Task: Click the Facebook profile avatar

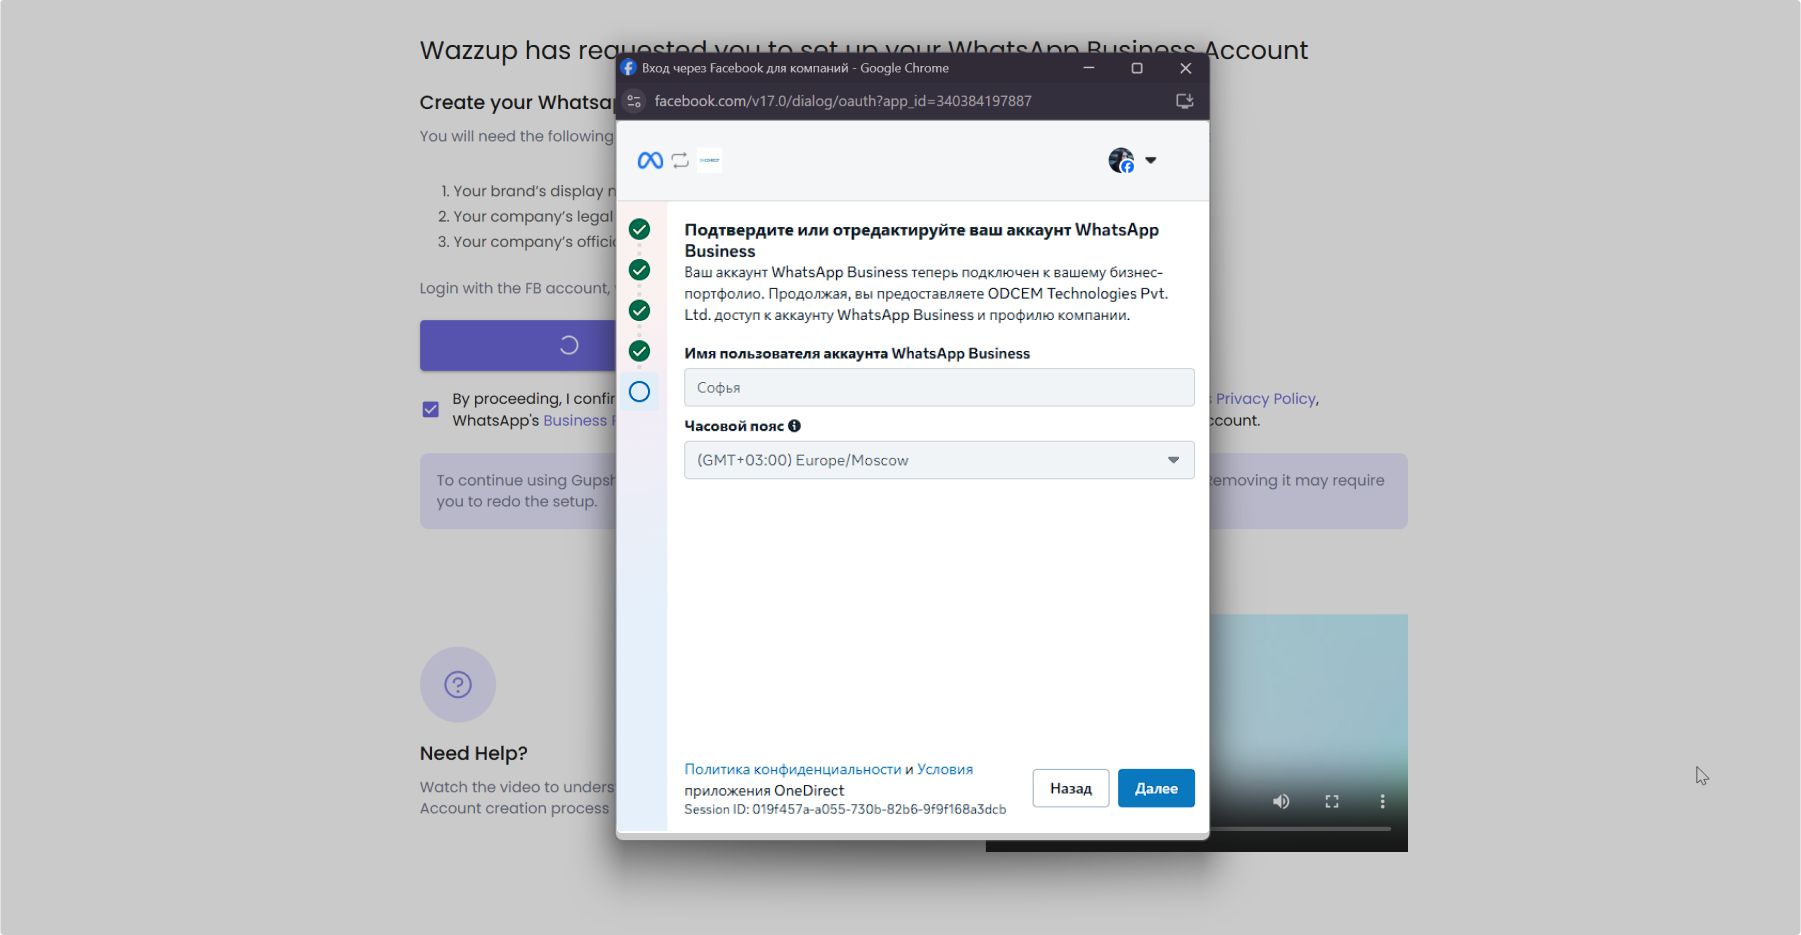Action: coord(1121,160)
